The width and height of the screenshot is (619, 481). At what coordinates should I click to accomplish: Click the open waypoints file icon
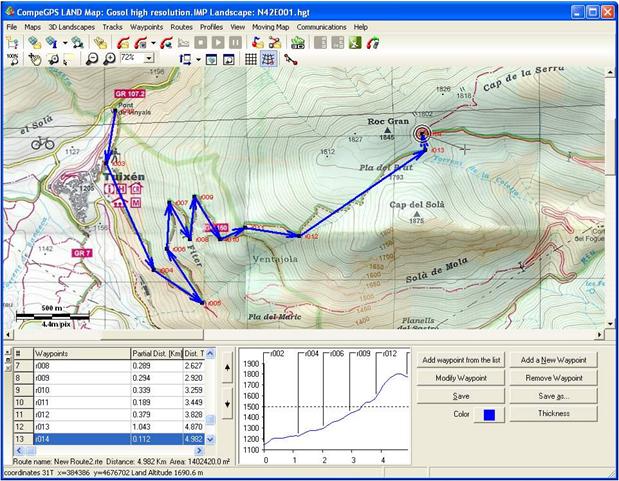100,42
